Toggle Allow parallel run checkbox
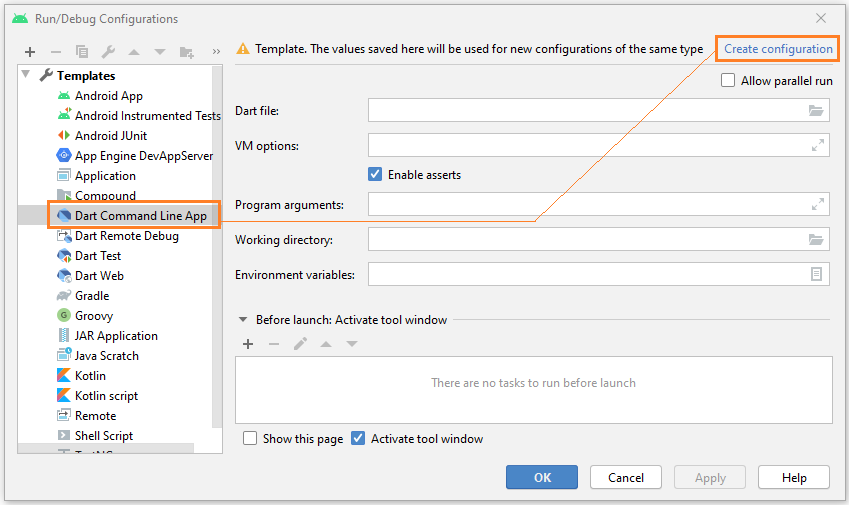The width and height of the screenshot is (849, 505). pos(728,81)
